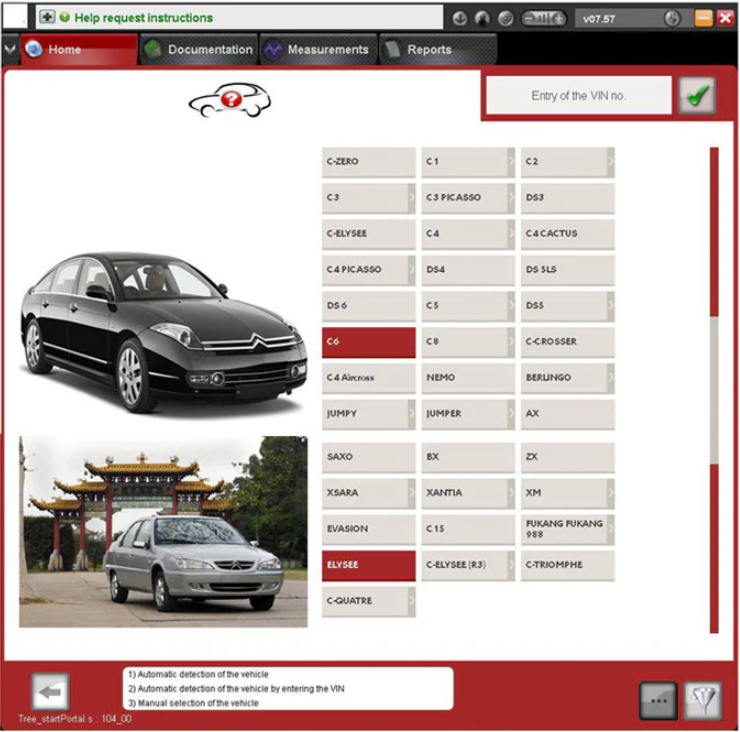Viewport: 740px width, 732px height.
Task: Select the XANTIA vehicle button
Action: [x=466, y=492]
